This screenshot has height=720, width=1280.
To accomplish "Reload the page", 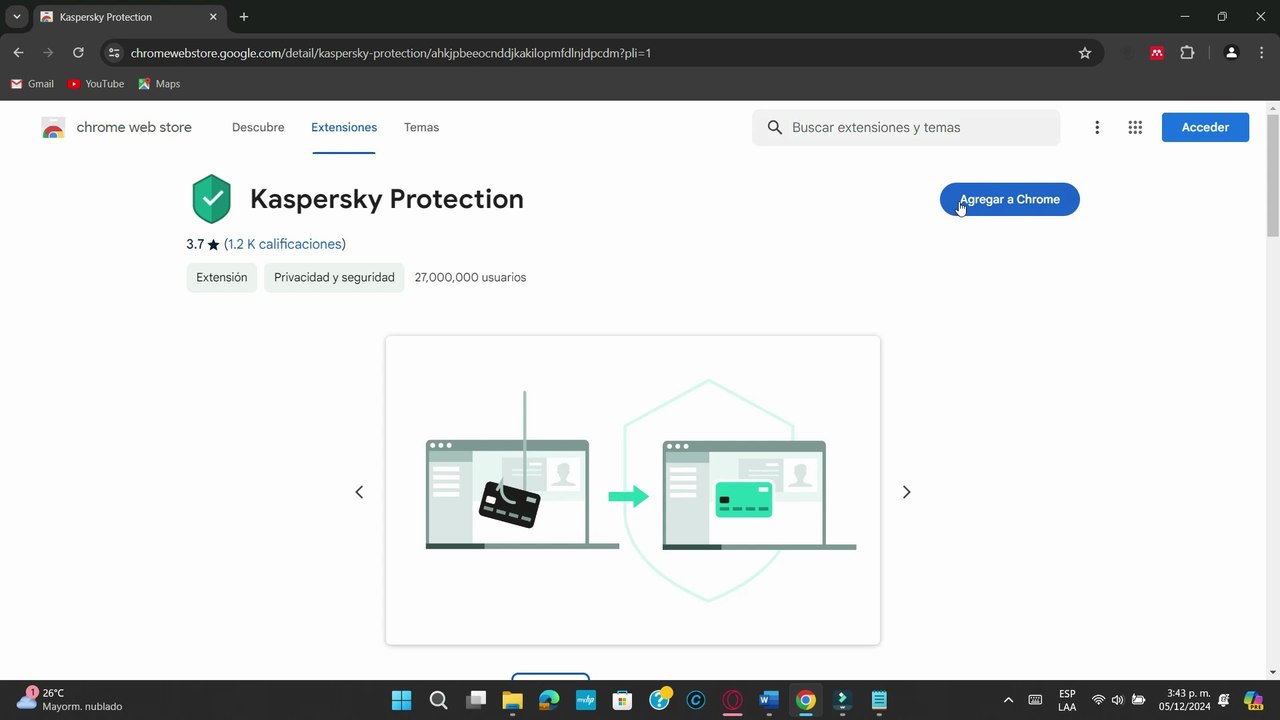I will point(78,53).
